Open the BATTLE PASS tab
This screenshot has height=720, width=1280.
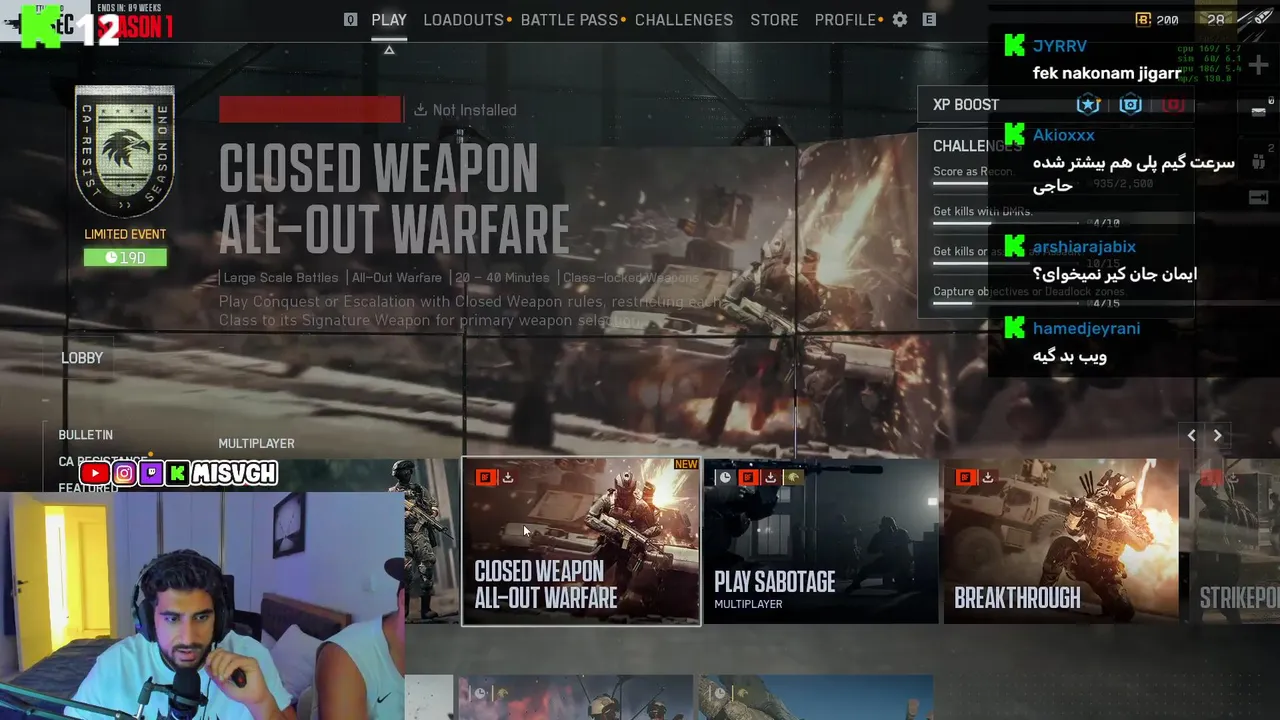pos(569,19)
